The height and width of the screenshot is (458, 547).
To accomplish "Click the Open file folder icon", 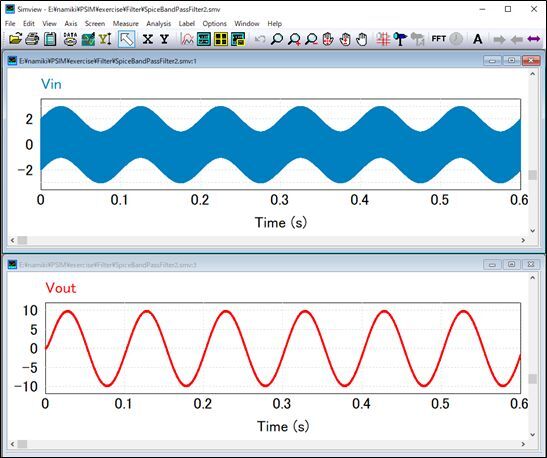I will (x=15, y=39).
